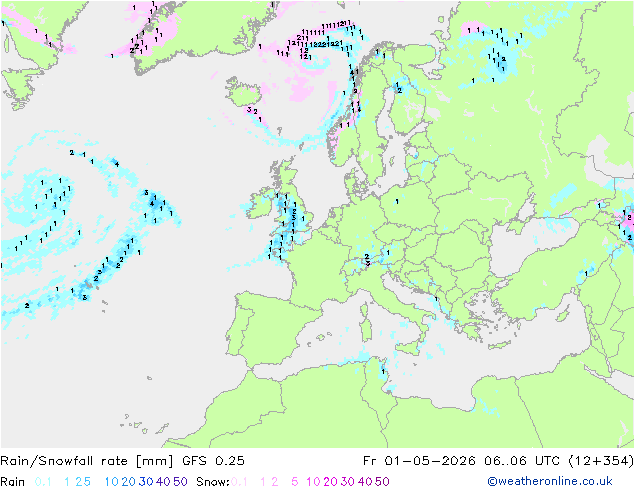The image size is (634, 490).
Task: Click the 'Rain' legend label
Action: pyautogui.click(x=13, y=482)
